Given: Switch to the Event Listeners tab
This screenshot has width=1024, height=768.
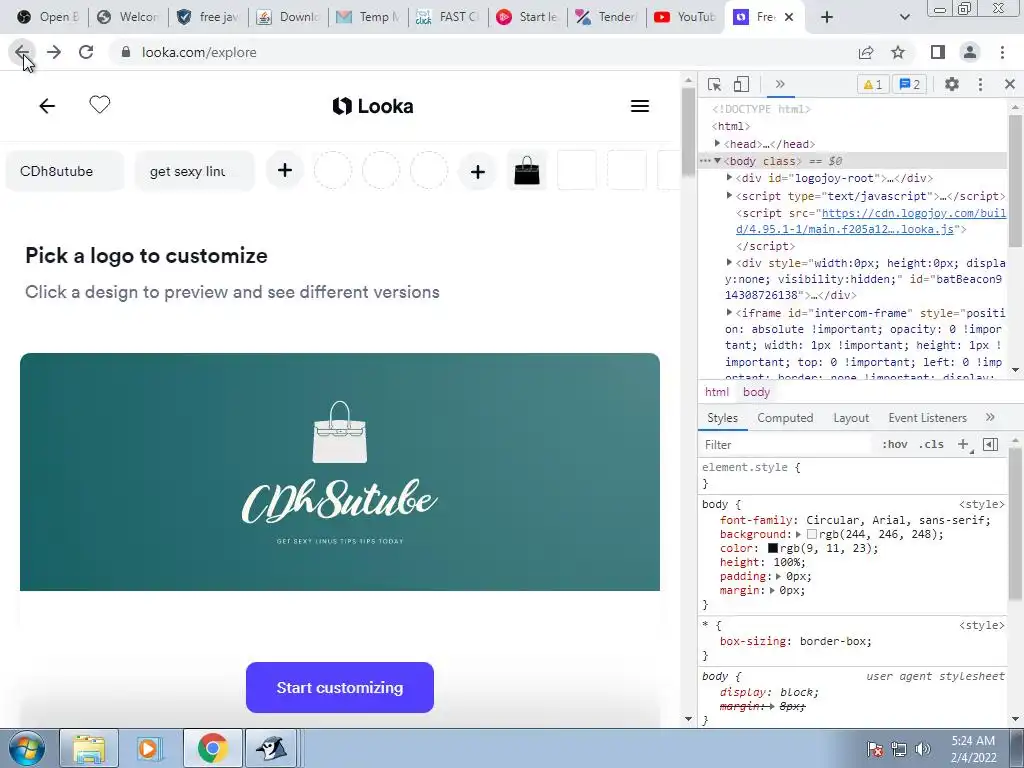Looking at the screenshot, I should pos(927,418).
